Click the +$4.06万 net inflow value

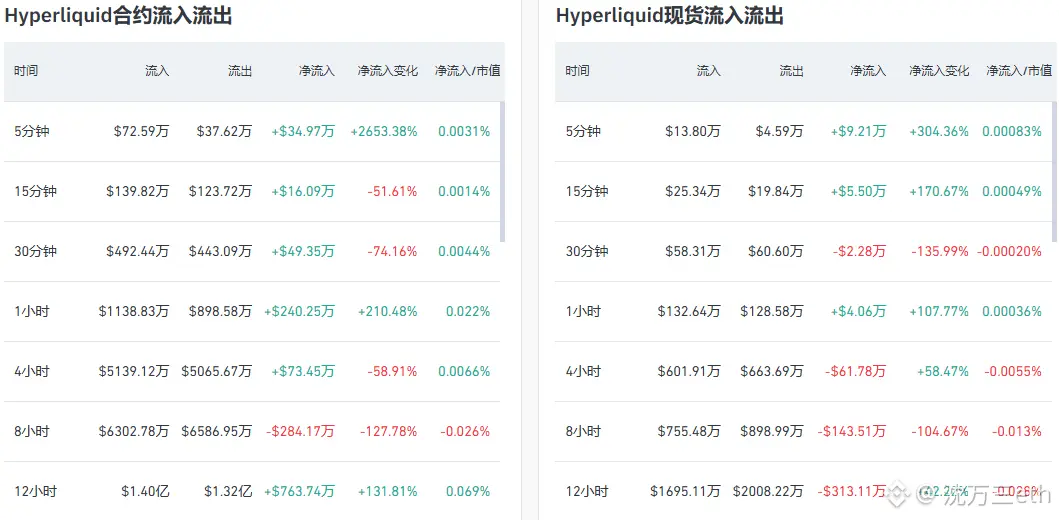point(858,312)
